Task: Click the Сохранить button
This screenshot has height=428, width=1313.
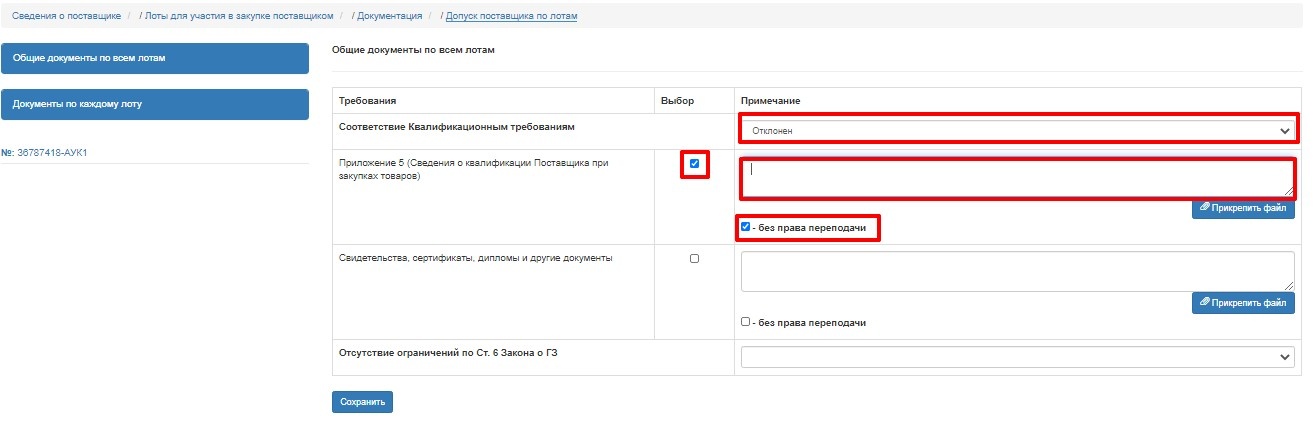Action: pyautogui.click(x=362, y=402)
